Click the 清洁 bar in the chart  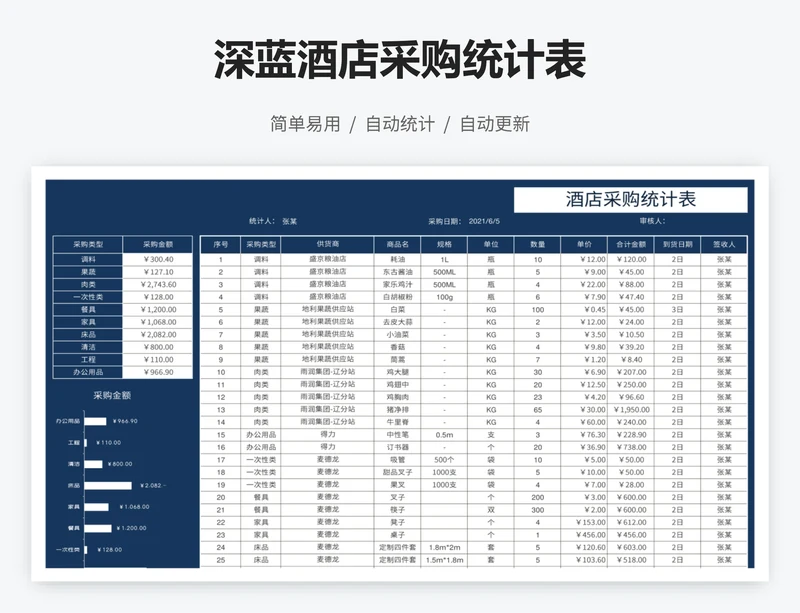(93, 464)
